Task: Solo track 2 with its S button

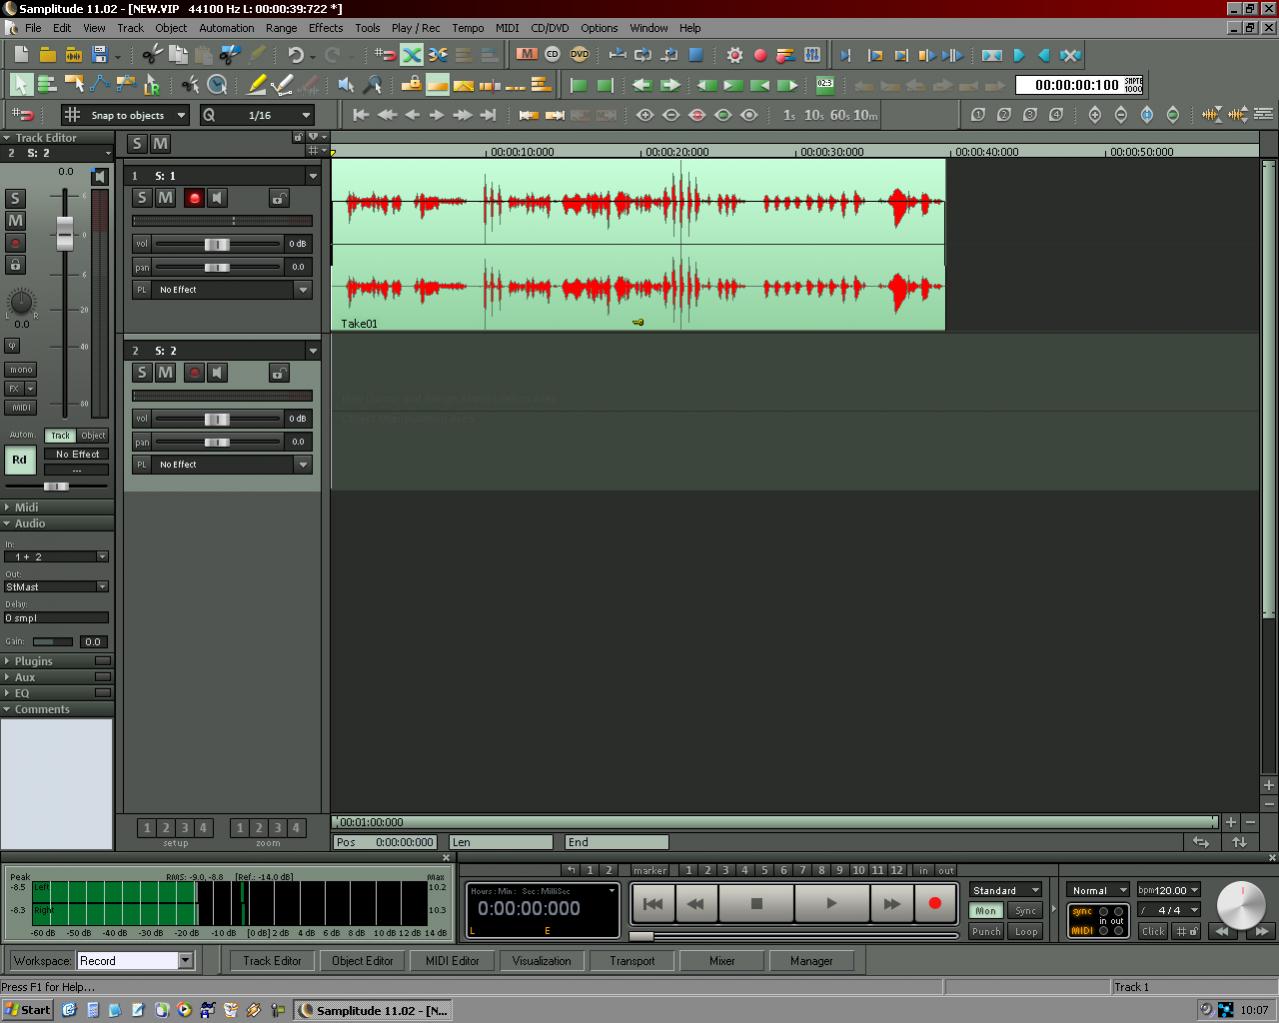Action: pyautogui.click(x=142, y=373)
